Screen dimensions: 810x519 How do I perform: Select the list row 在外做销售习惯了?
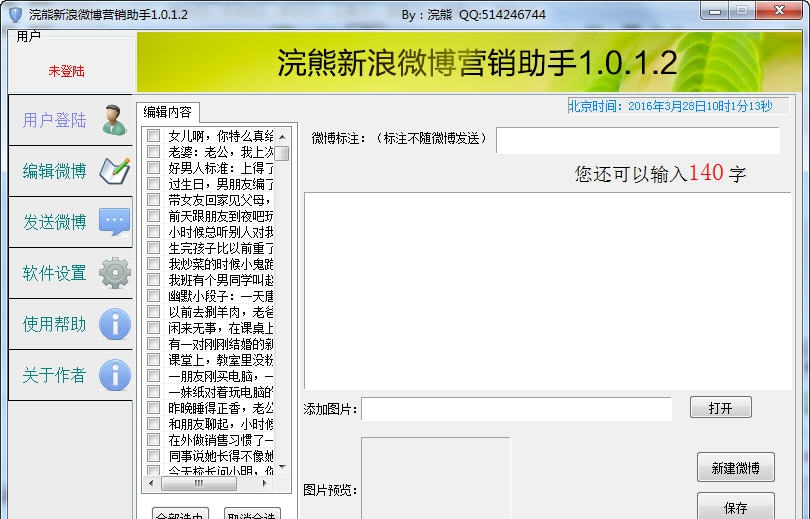(x=221, y=439)
